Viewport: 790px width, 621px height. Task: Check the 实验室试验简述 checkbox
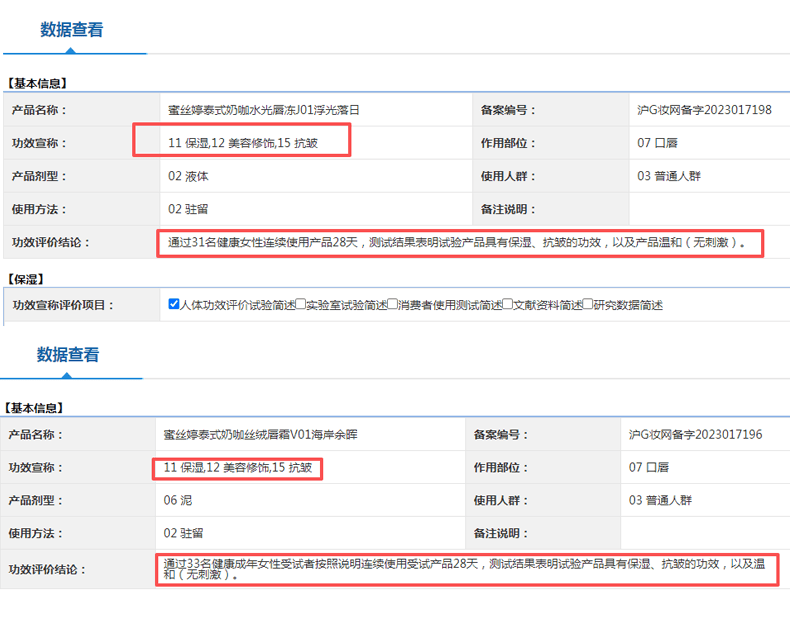(301, 304)
